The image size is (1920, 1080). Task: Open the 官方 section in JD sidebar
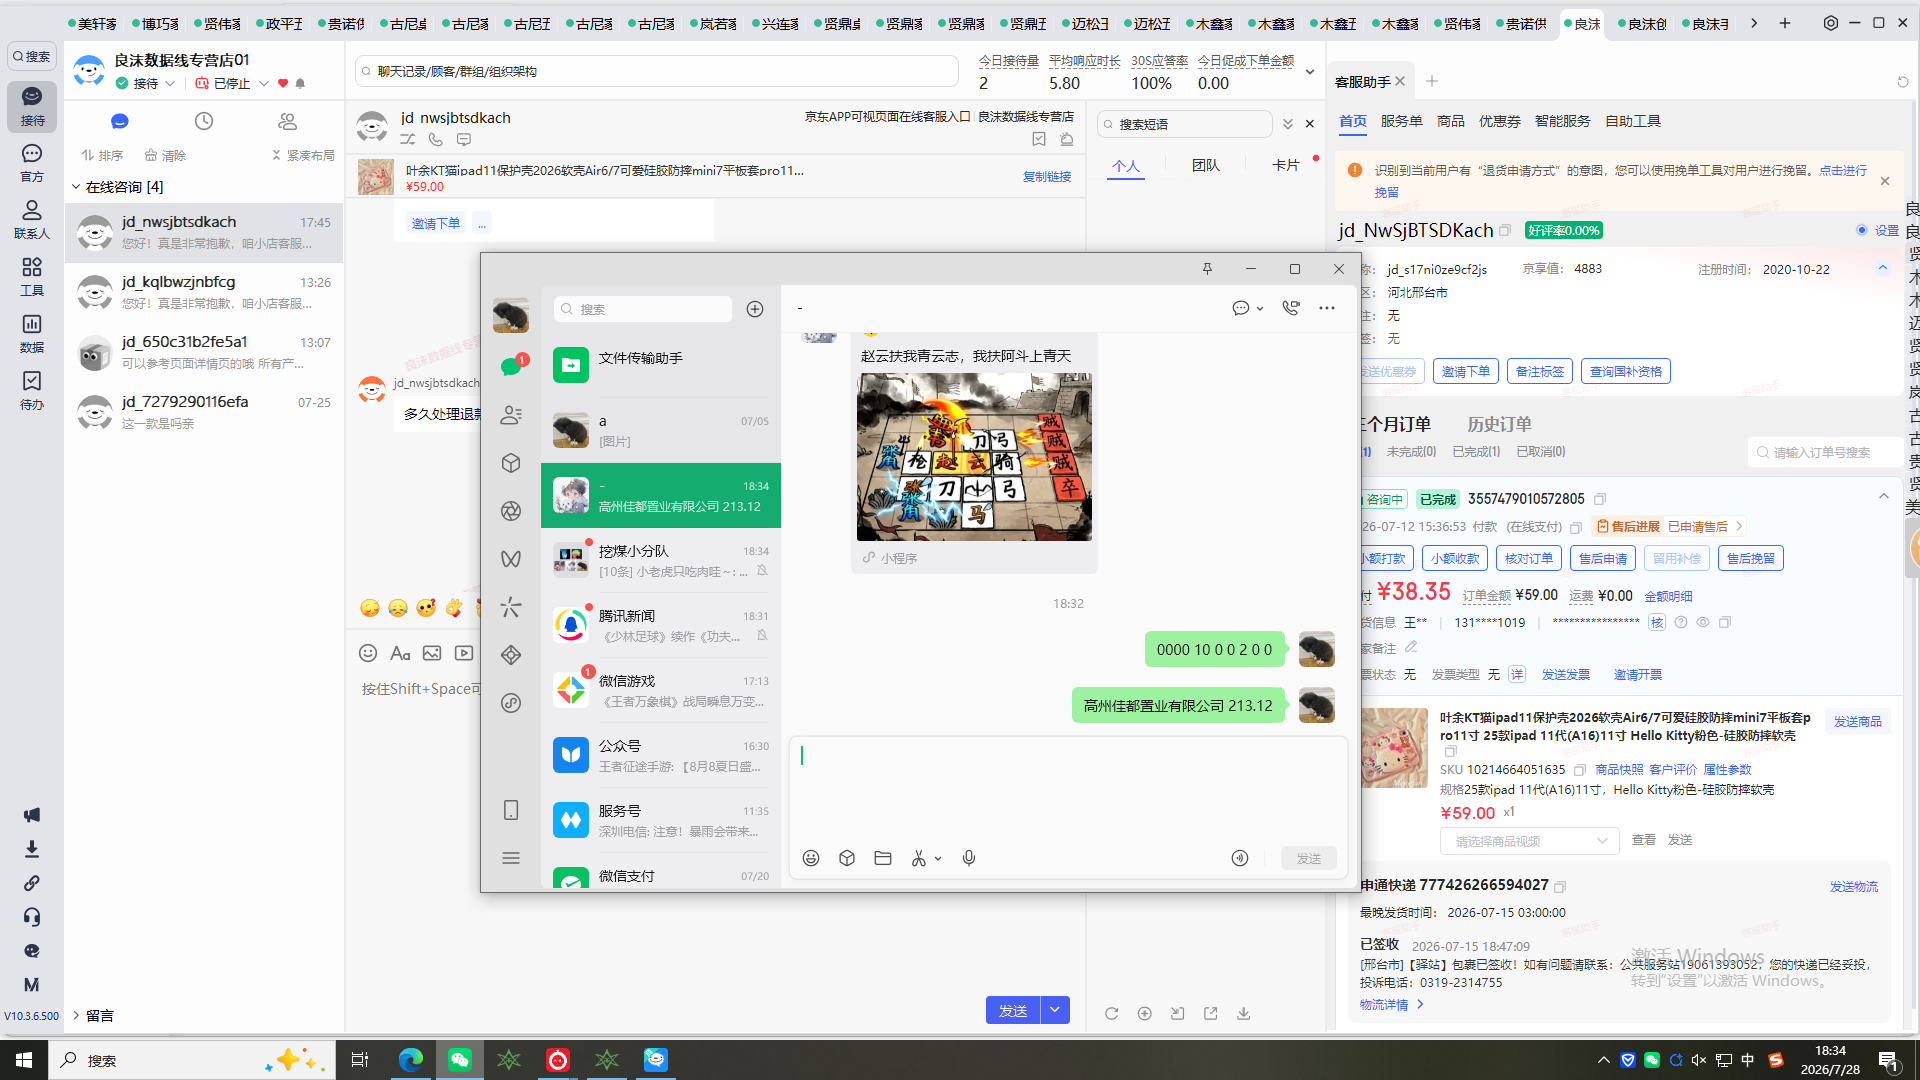click(32, 162)
